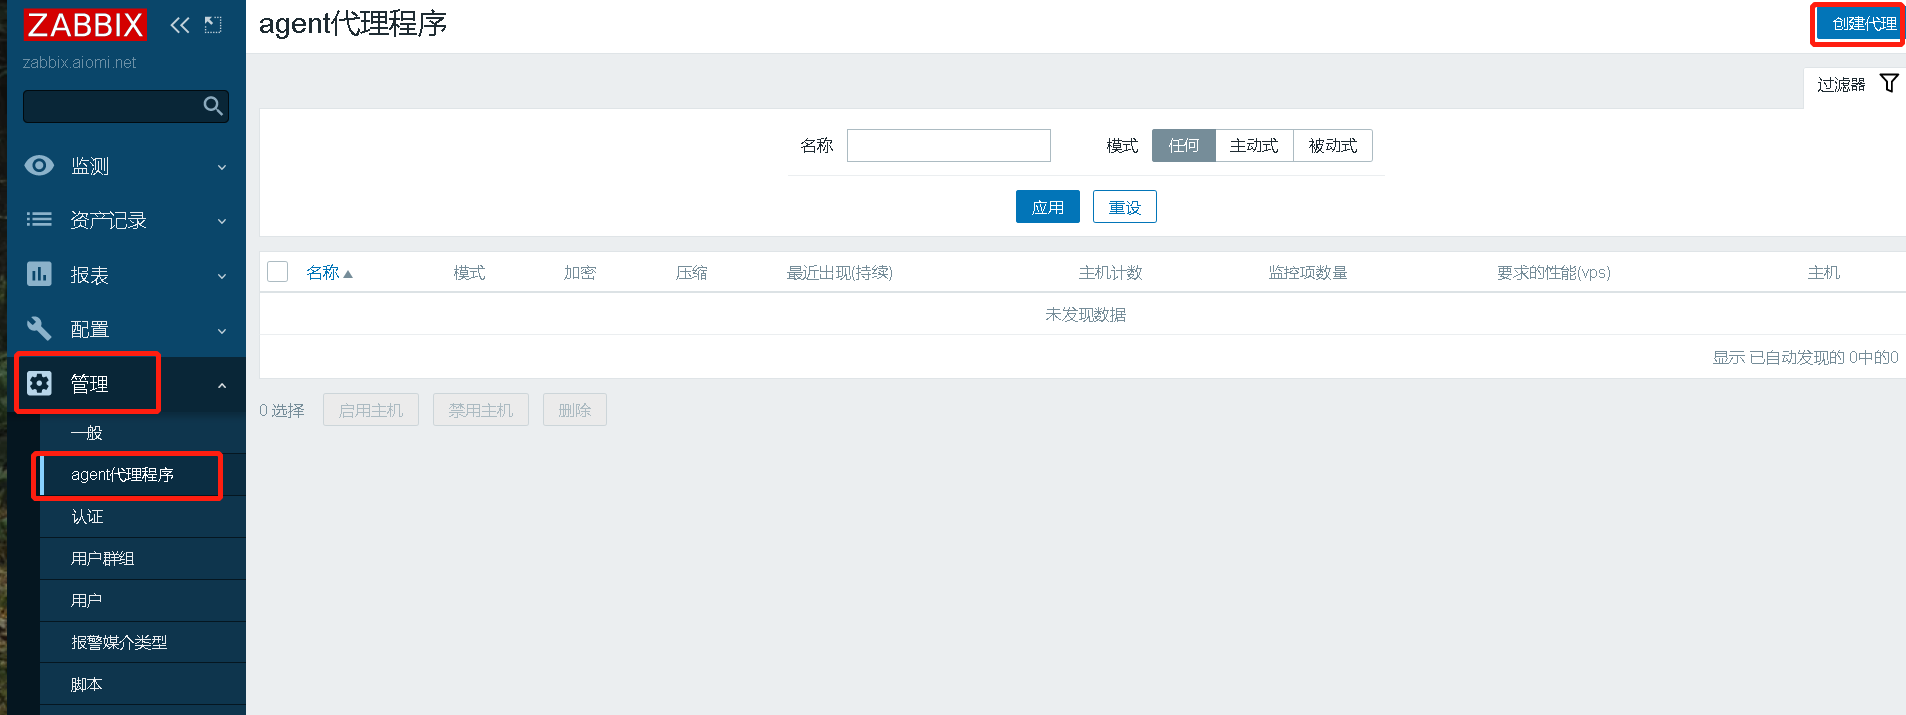The image size is (1906, 715).
Task: Click the 主机计数 column header
Action: pyautogui.click(x=1110, y=272)
